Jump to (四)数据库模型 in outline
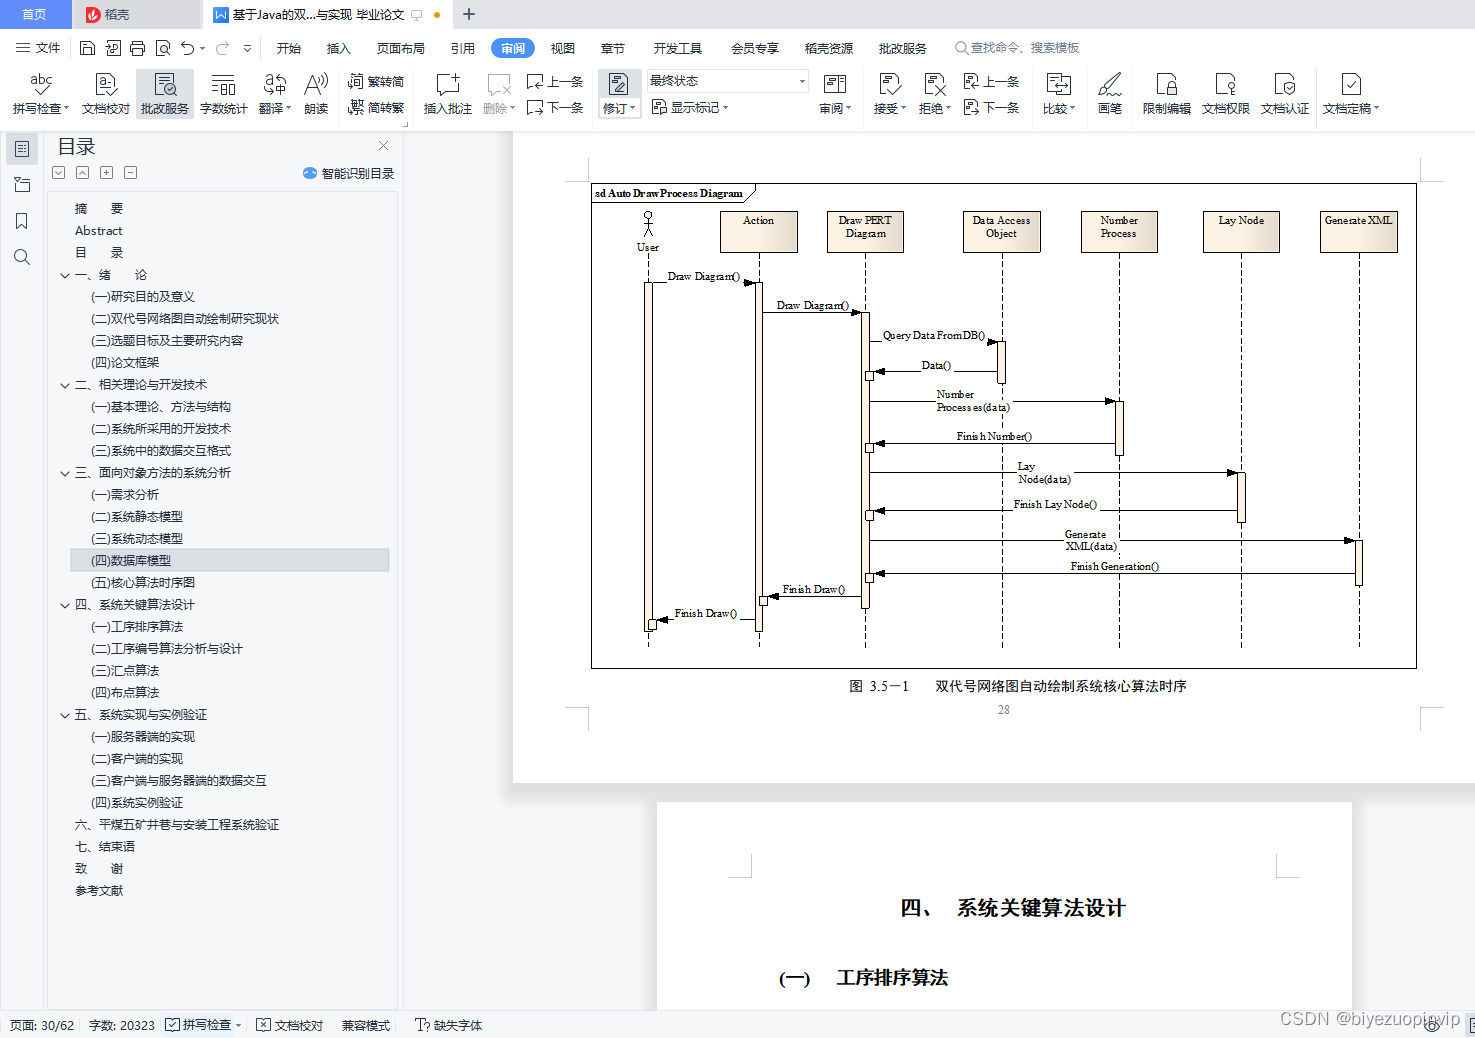Image resolution: width=1475 pixels, height=1038 pixels. pos(230,561)
